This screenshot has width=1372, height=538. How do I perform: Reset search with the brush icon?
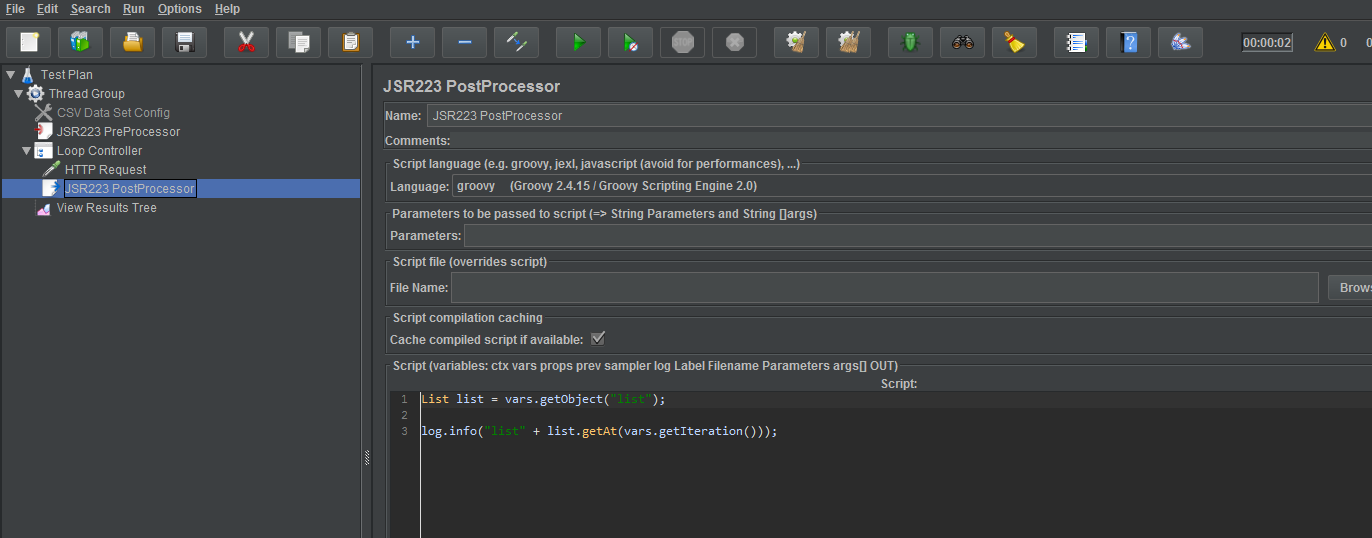[1014, 42]
